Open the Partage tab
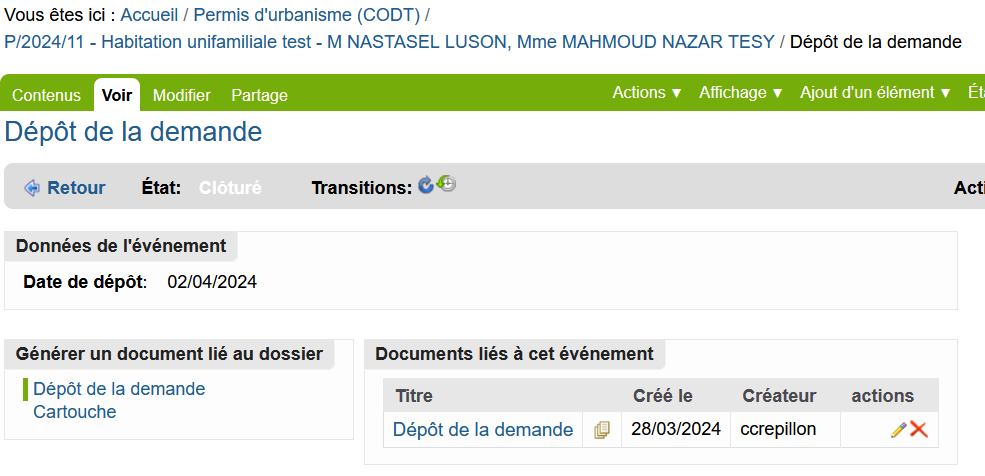The width and height of the screenshot is (985, 476). click(x=259, y=95)
